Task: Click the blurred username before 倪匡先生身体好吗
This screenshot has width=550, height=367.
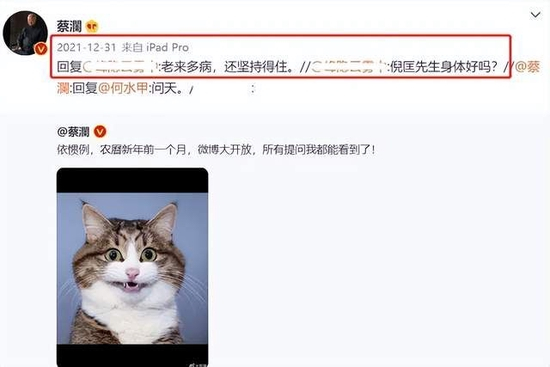Action: click(x=349, y=67)
